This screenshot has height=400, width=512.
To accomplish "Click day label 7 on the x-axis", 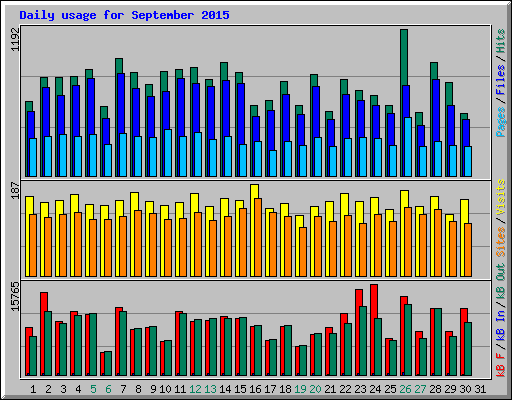I will [x=123, y=389].
